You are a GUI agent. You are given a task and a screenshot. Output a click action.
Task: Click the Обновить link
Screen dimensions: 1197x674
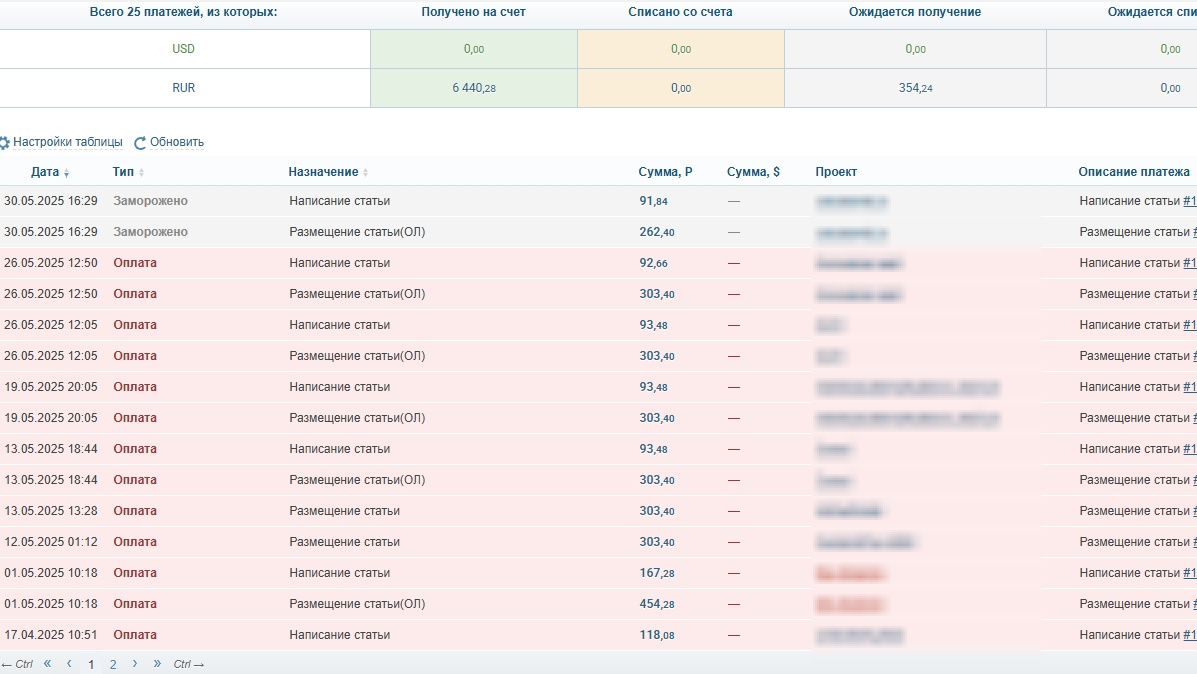(177, 142)
